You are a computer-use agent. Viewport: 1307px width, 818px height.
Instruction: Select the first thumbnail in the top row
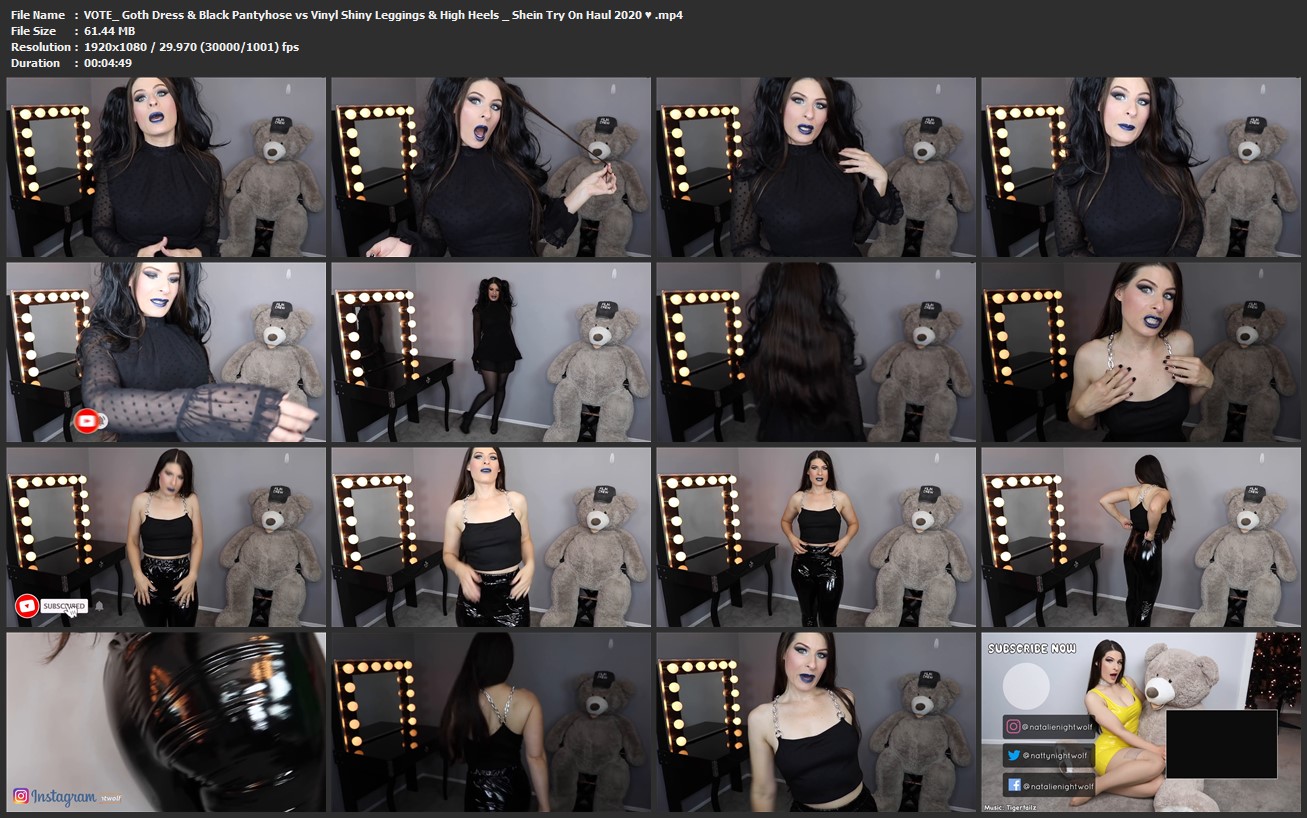[x=166, y=167]
